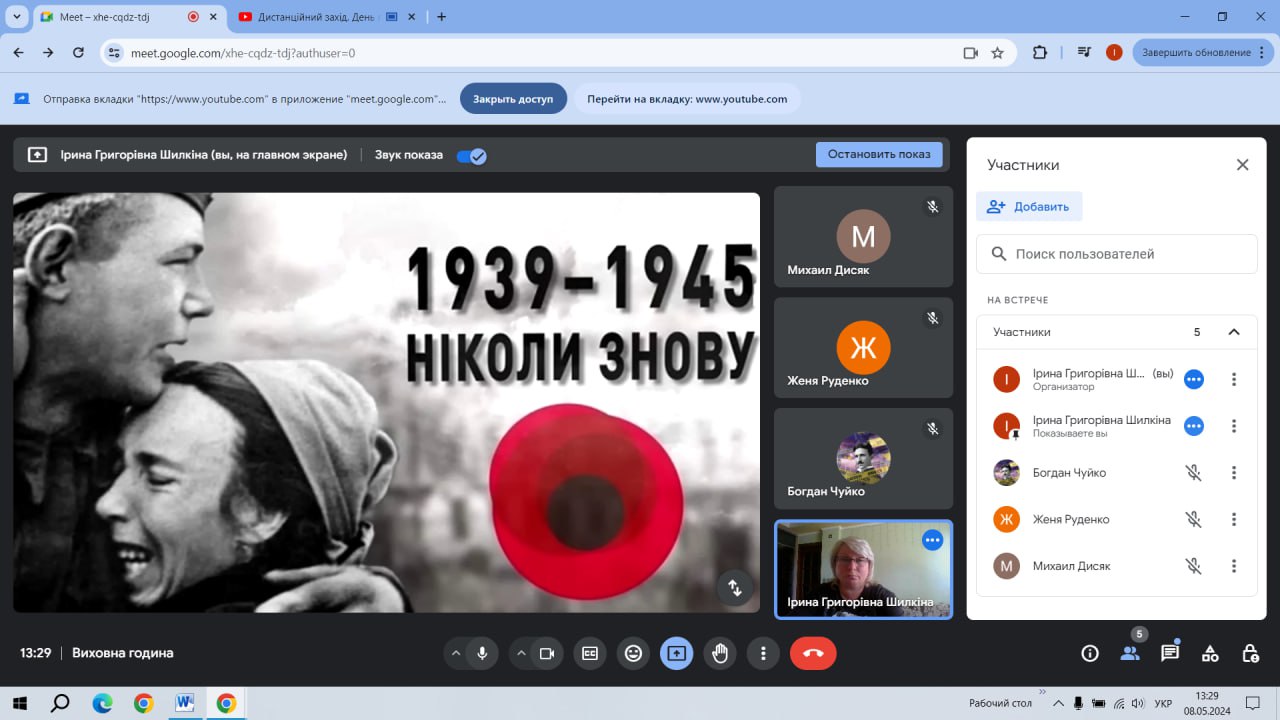This screenshot has width=1280, height=720.
Task: Toggle the Звук показа switch
Action: pyautogui.click(x=471, y=155)
